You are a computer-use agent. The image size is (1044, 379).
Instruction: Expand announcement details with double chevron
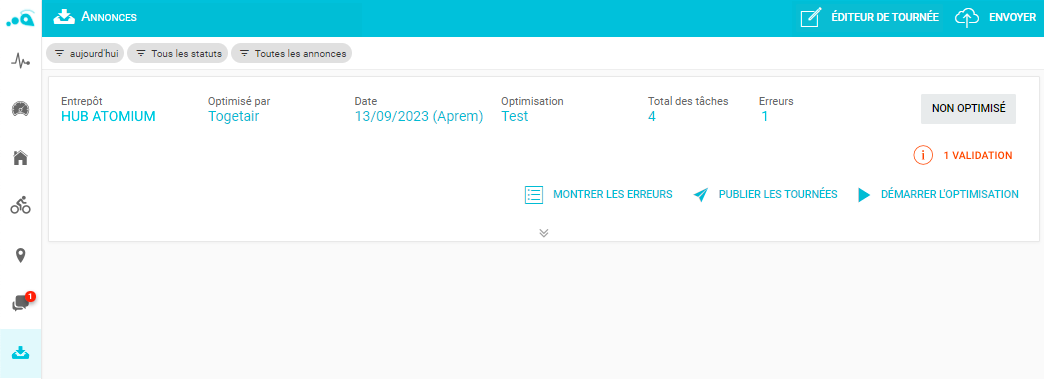[544, 232]
